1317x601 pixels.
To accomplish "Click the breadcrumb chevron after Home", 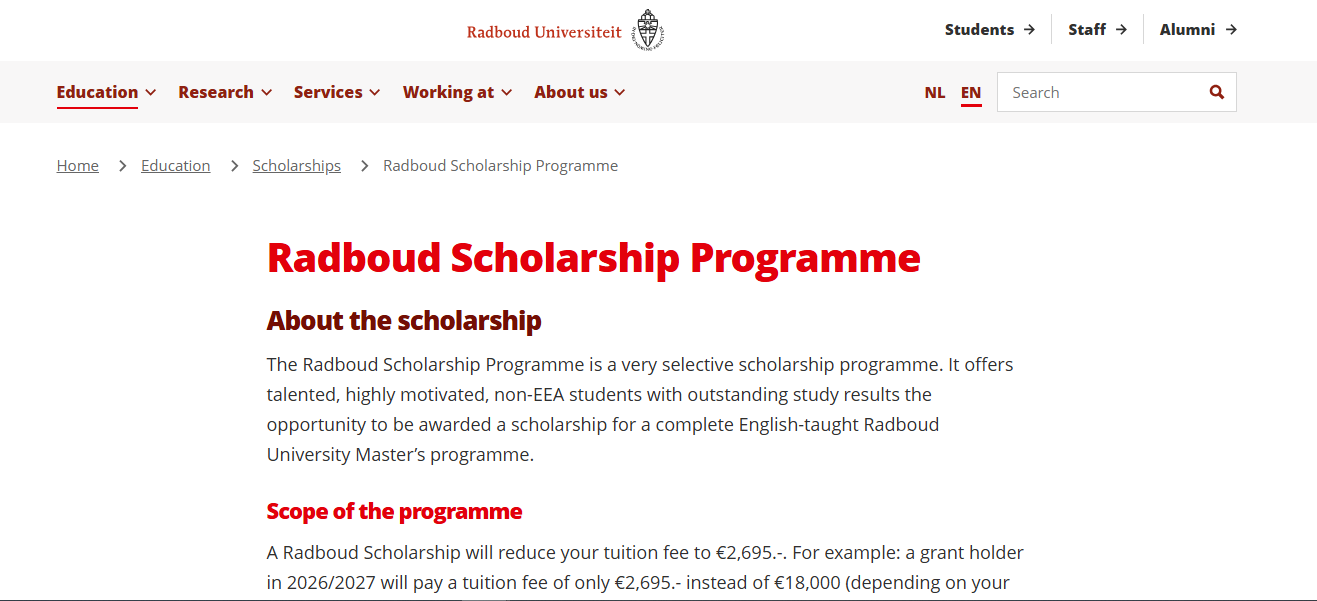I will pyautogui.click(x=122, y=166).
